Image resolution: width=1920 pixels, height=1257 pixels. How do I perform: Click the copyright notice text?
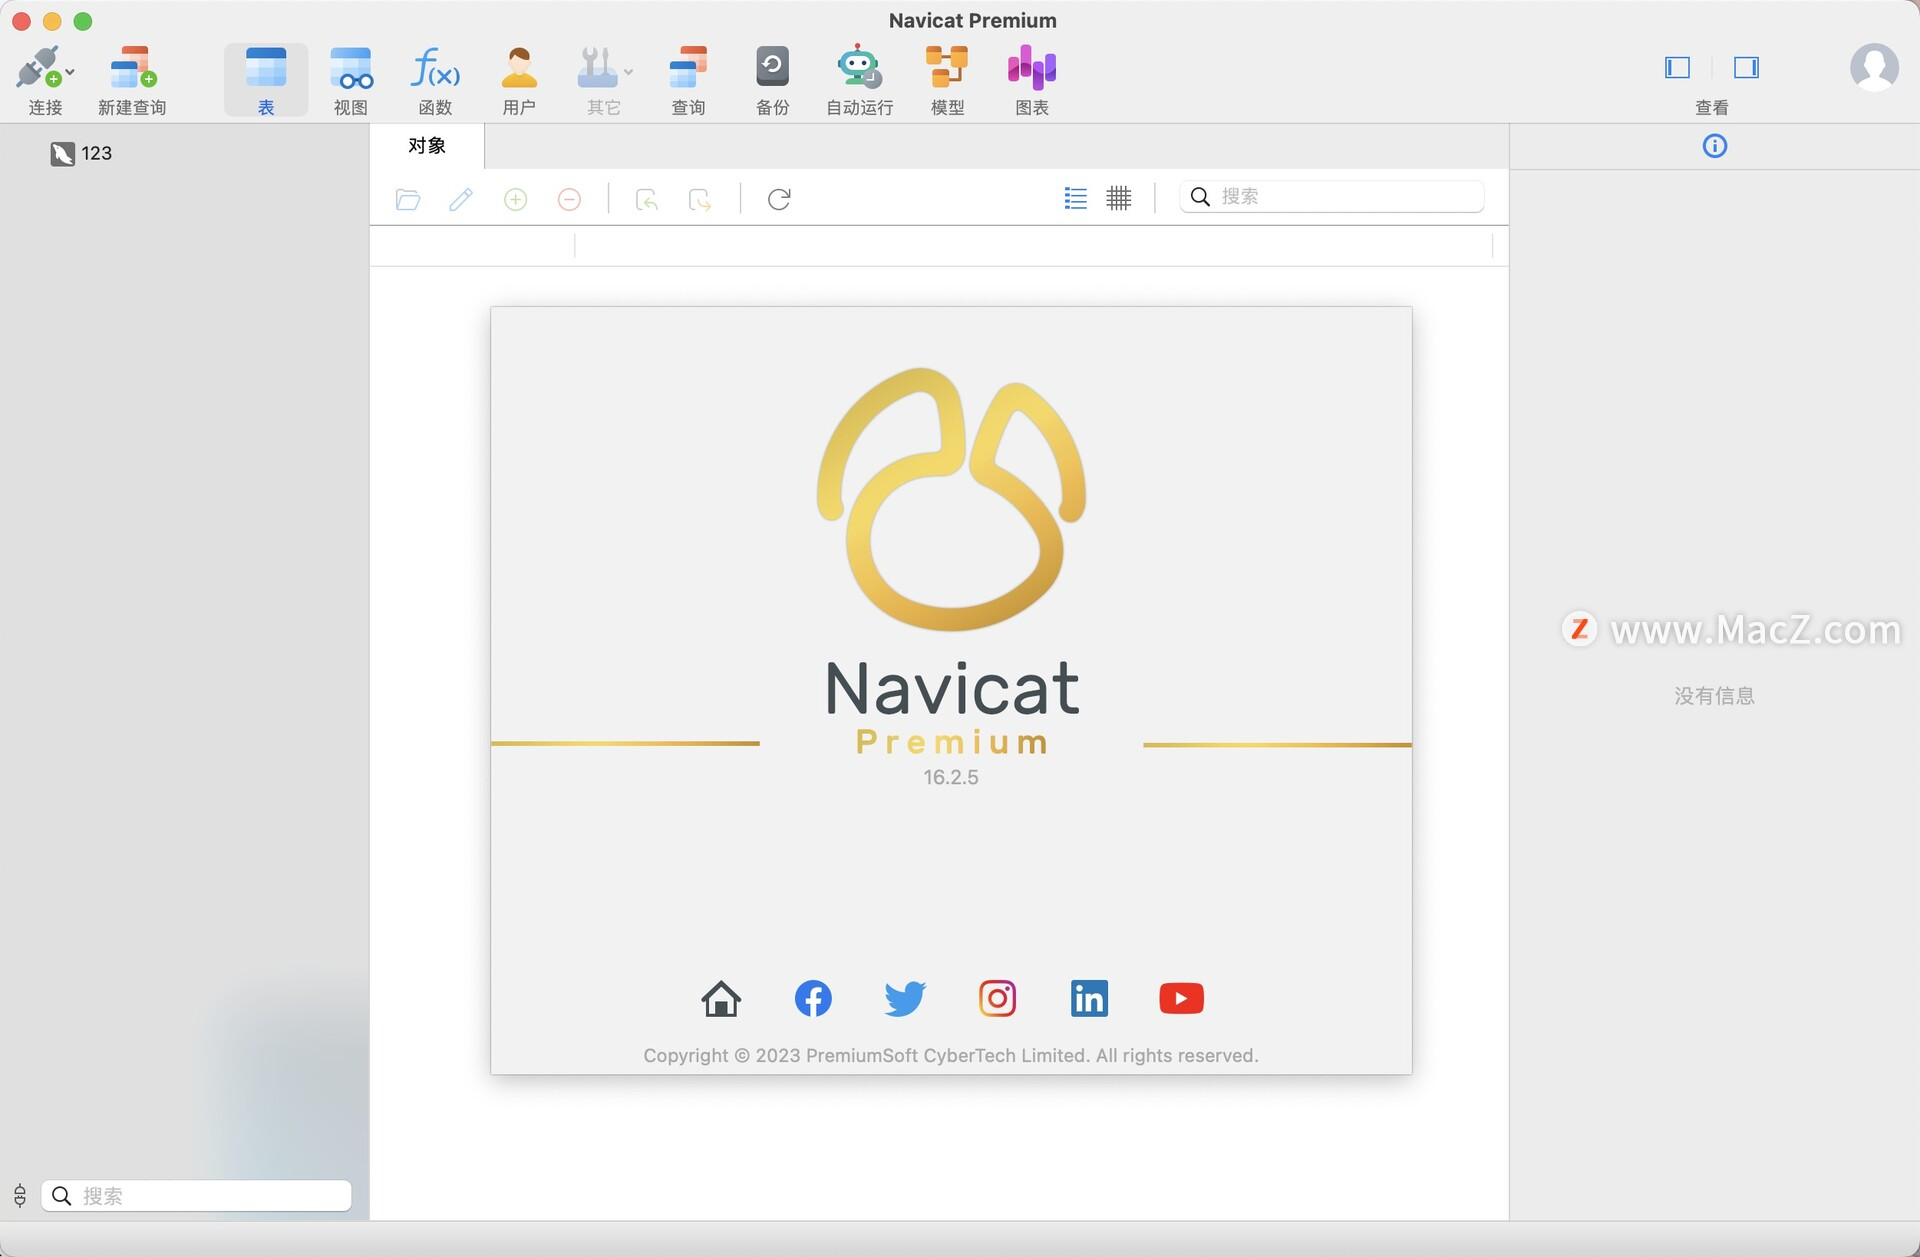951,1055
